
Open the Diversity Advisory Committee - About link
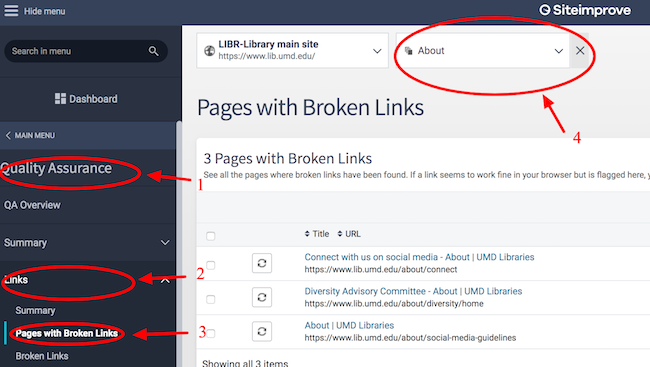[413, 291]
